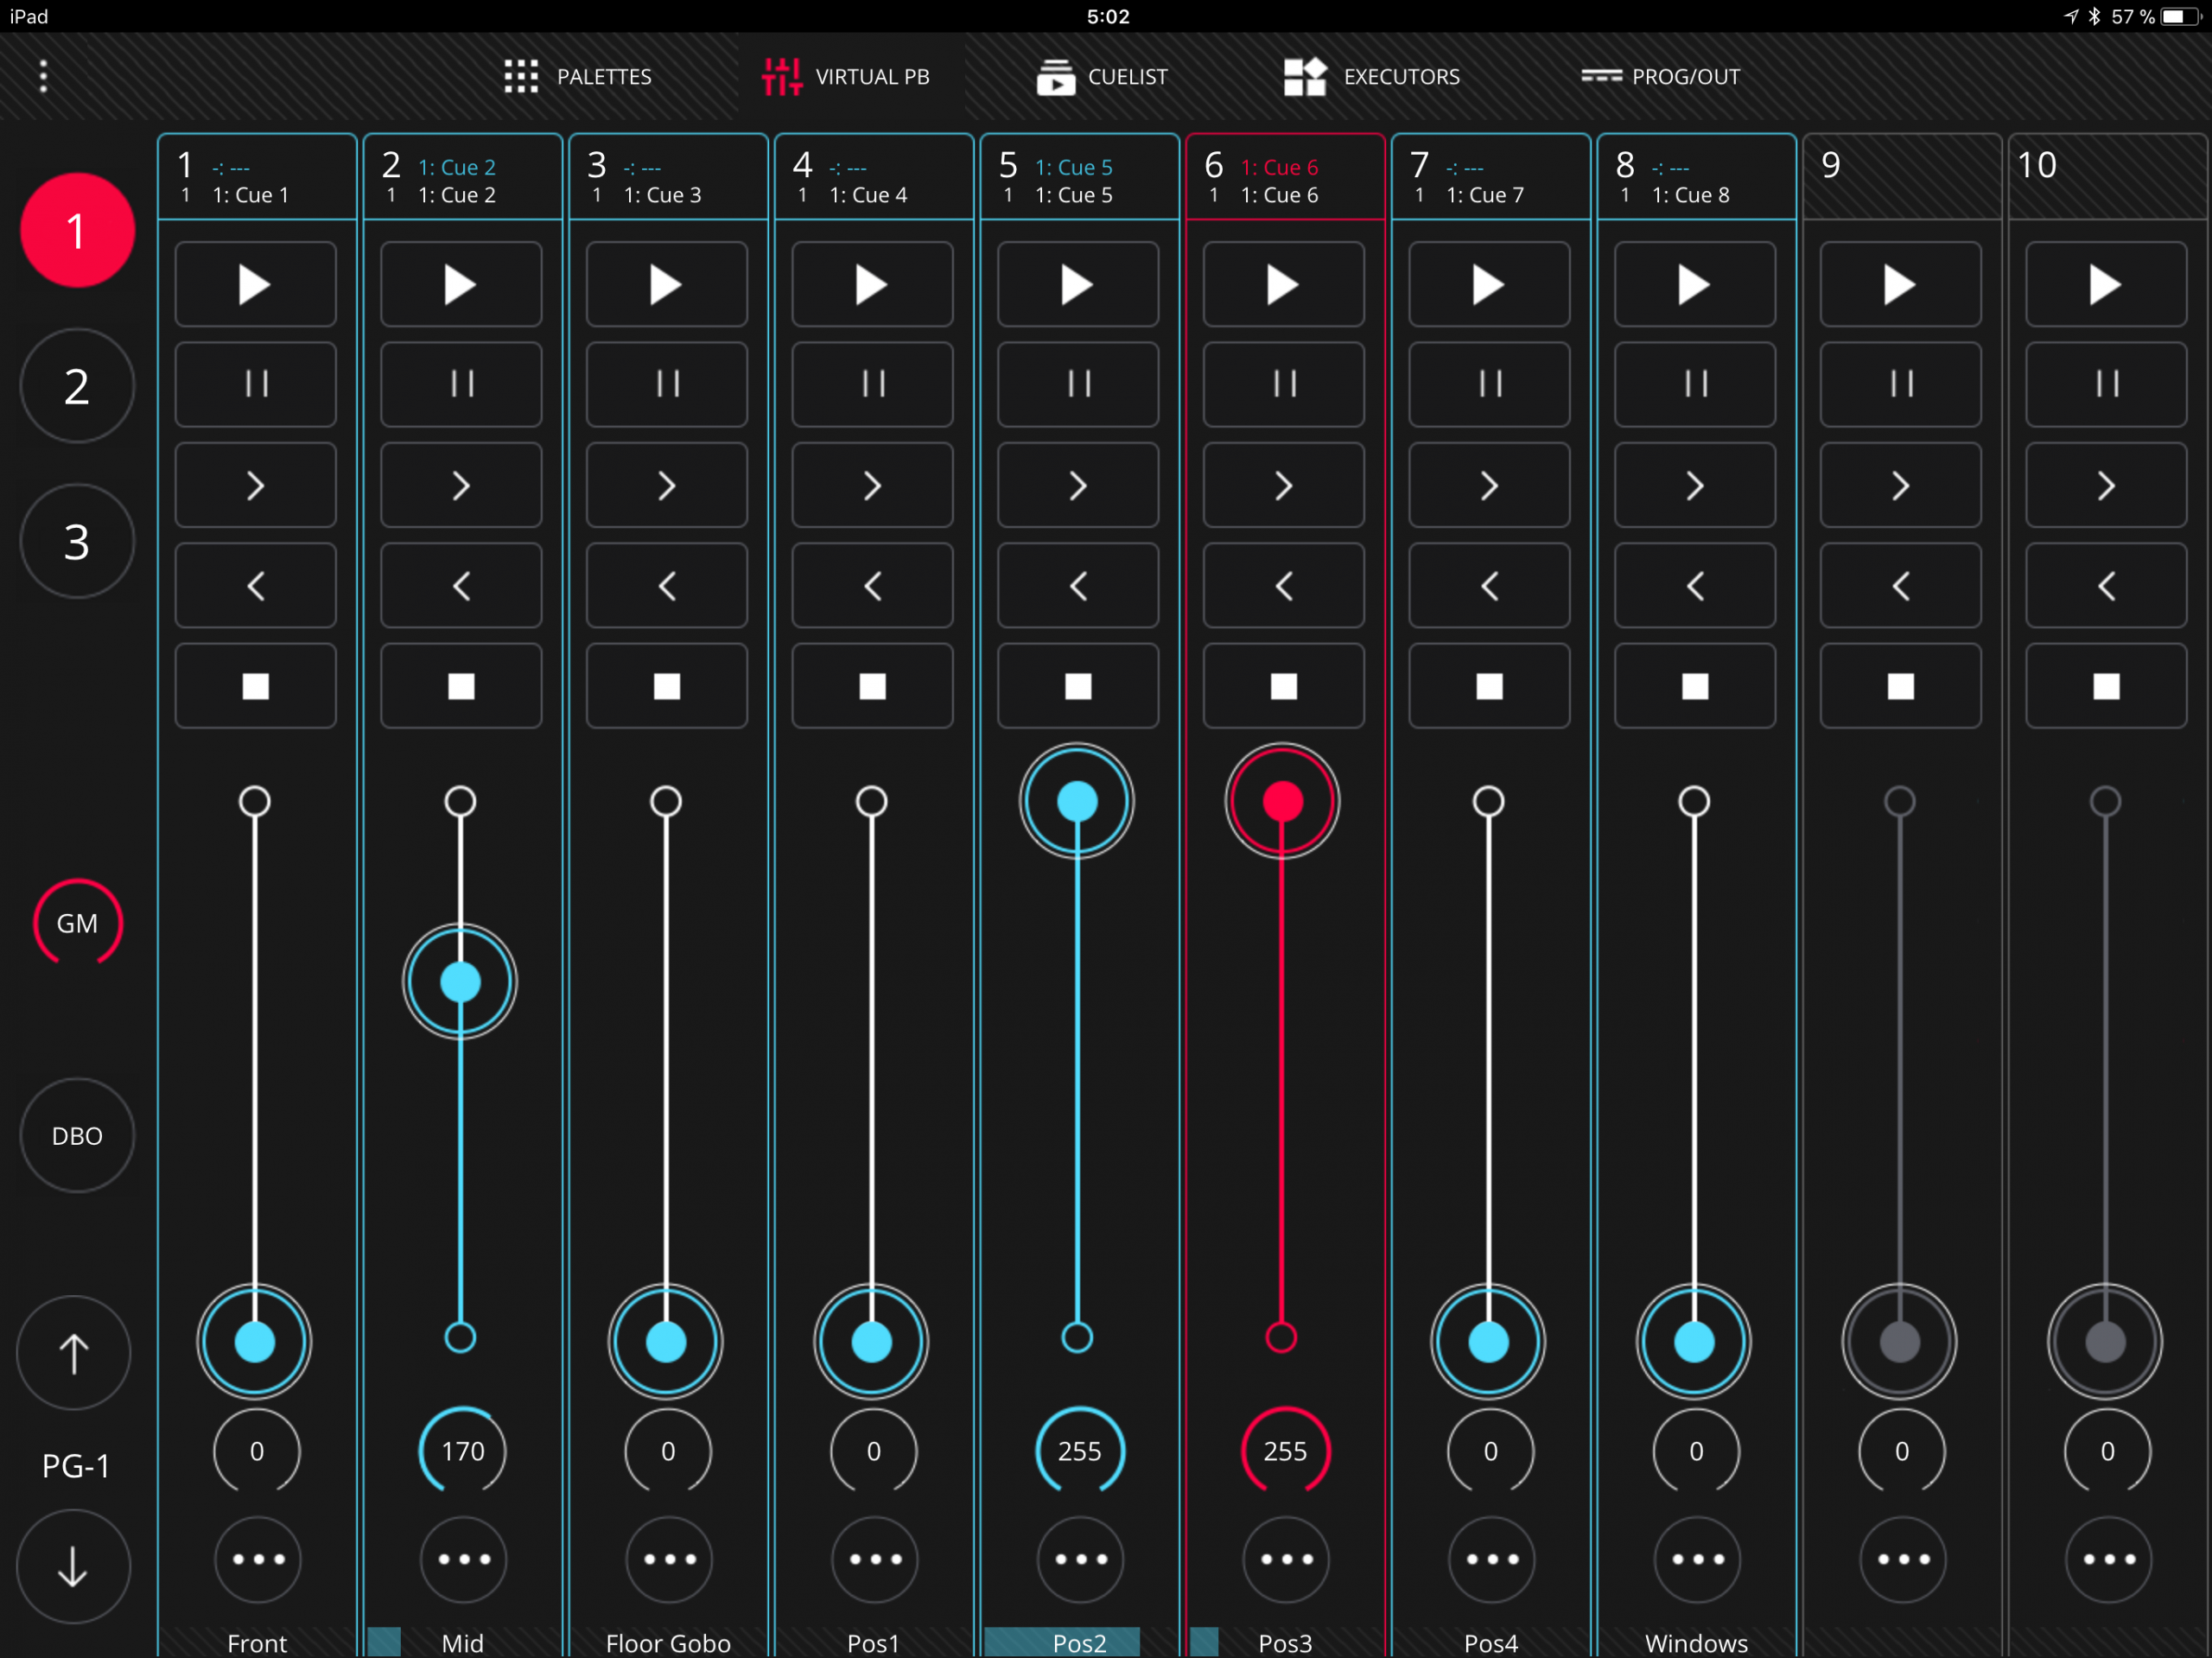The height and width of the screenshot is (1658, 2212).
Task: Expand options menu for playback 6 Pos3
Action: tap(1286, 1559)
